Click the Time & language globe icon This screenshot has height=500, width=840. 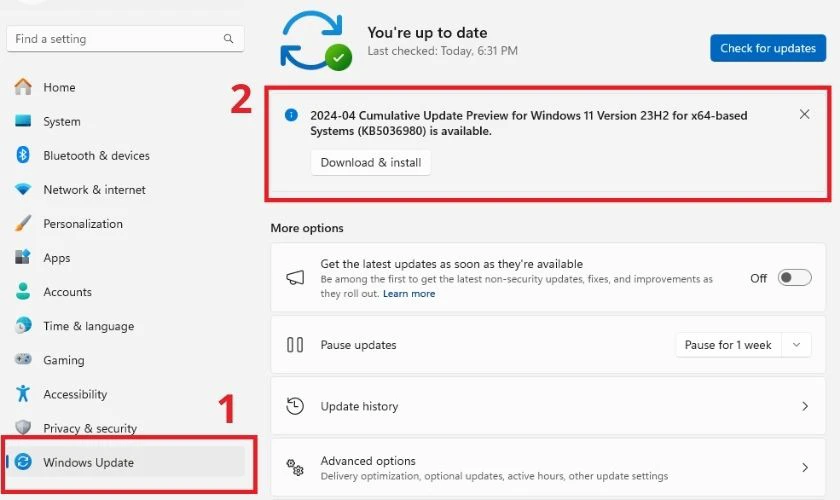point(23,325)
